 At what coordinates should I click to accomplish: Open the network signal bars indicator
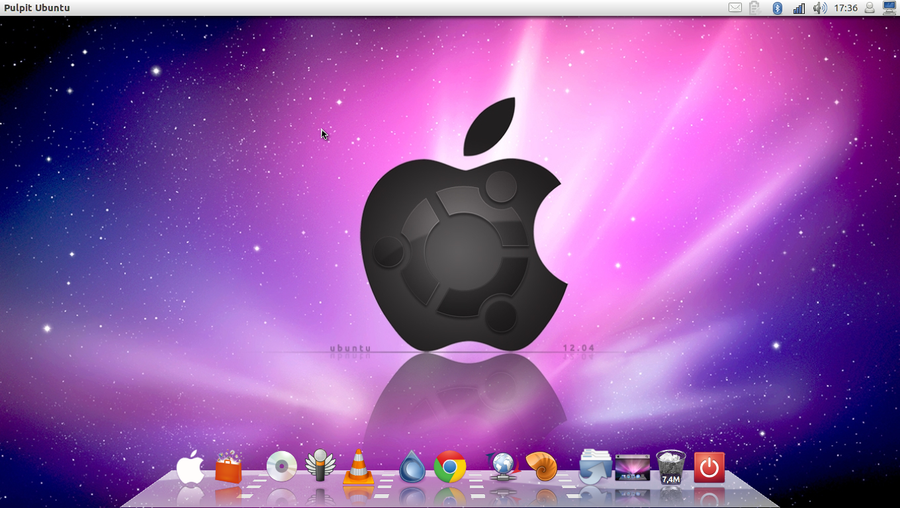[x=798, y=8]
